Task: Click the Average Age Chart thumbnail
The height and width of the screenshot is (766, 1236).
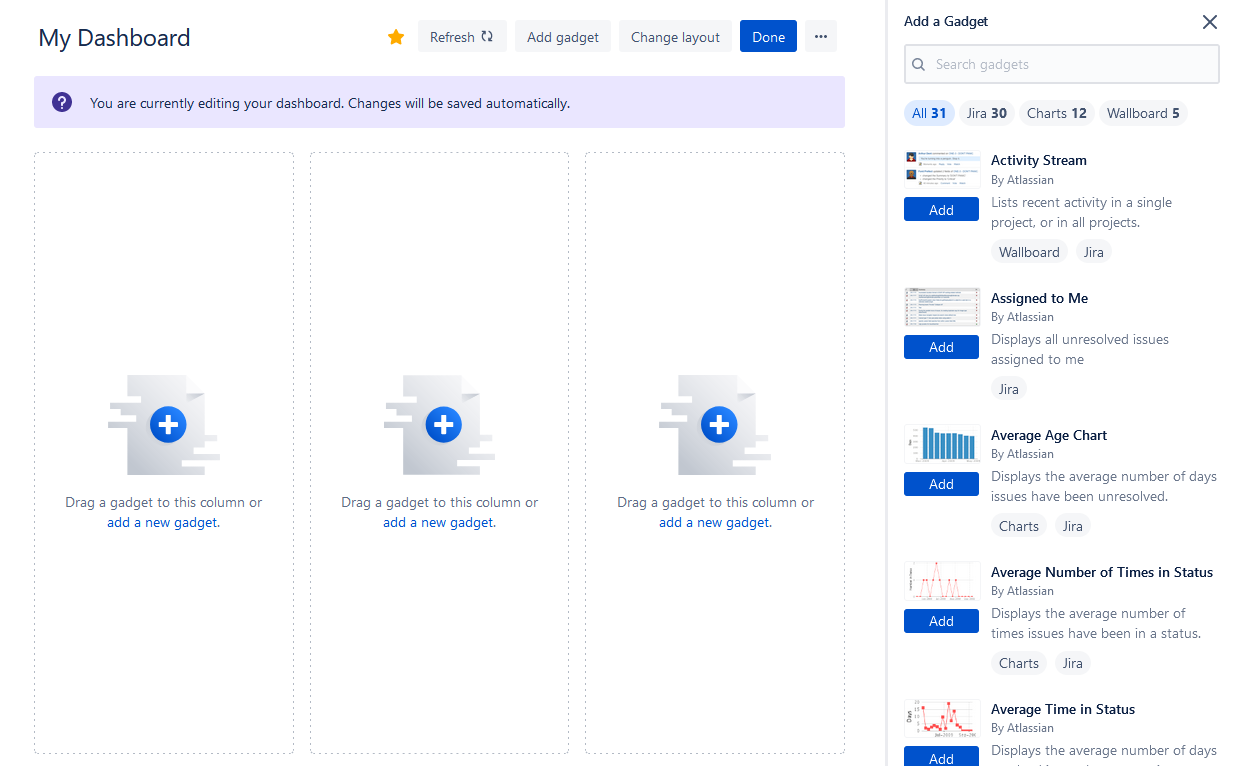Action: (x=942, y=444)
